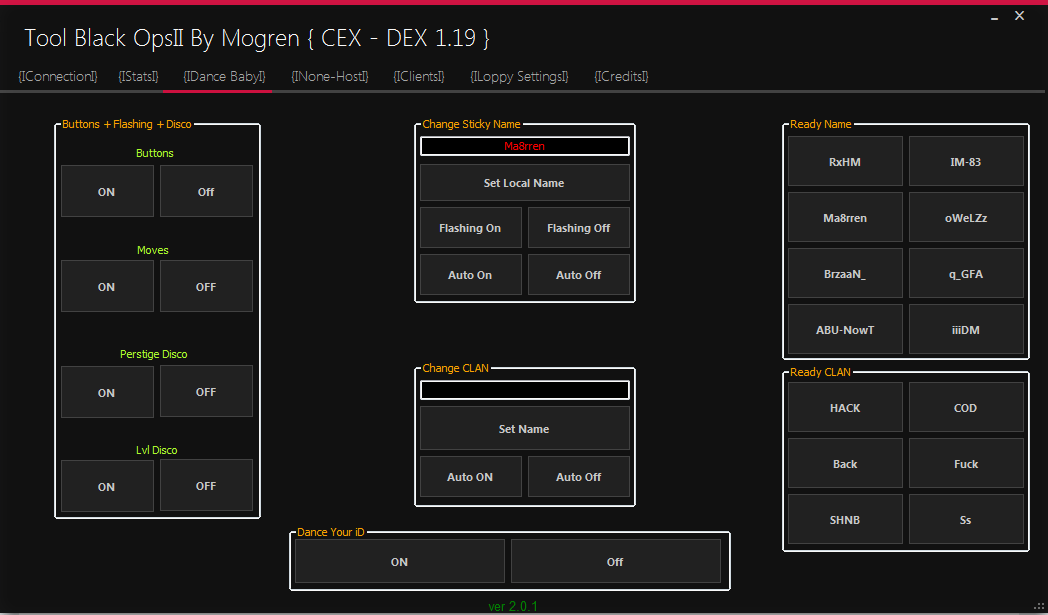Screen dimensions: 1048x615
Task: Disable Moves with OFF
Action: [x=206, y=286]
